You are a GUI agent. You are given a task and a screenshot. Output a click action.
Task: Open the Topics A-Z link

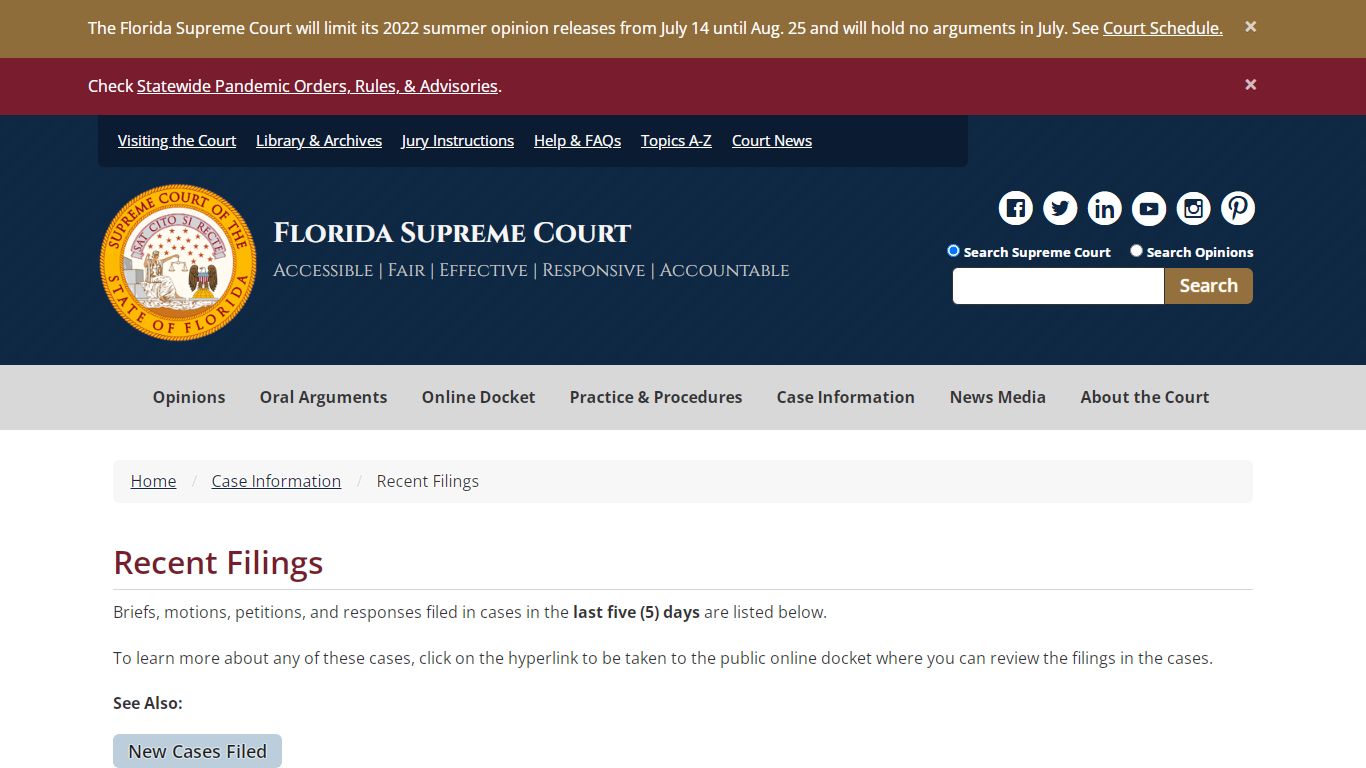click(x=676, y=141)
